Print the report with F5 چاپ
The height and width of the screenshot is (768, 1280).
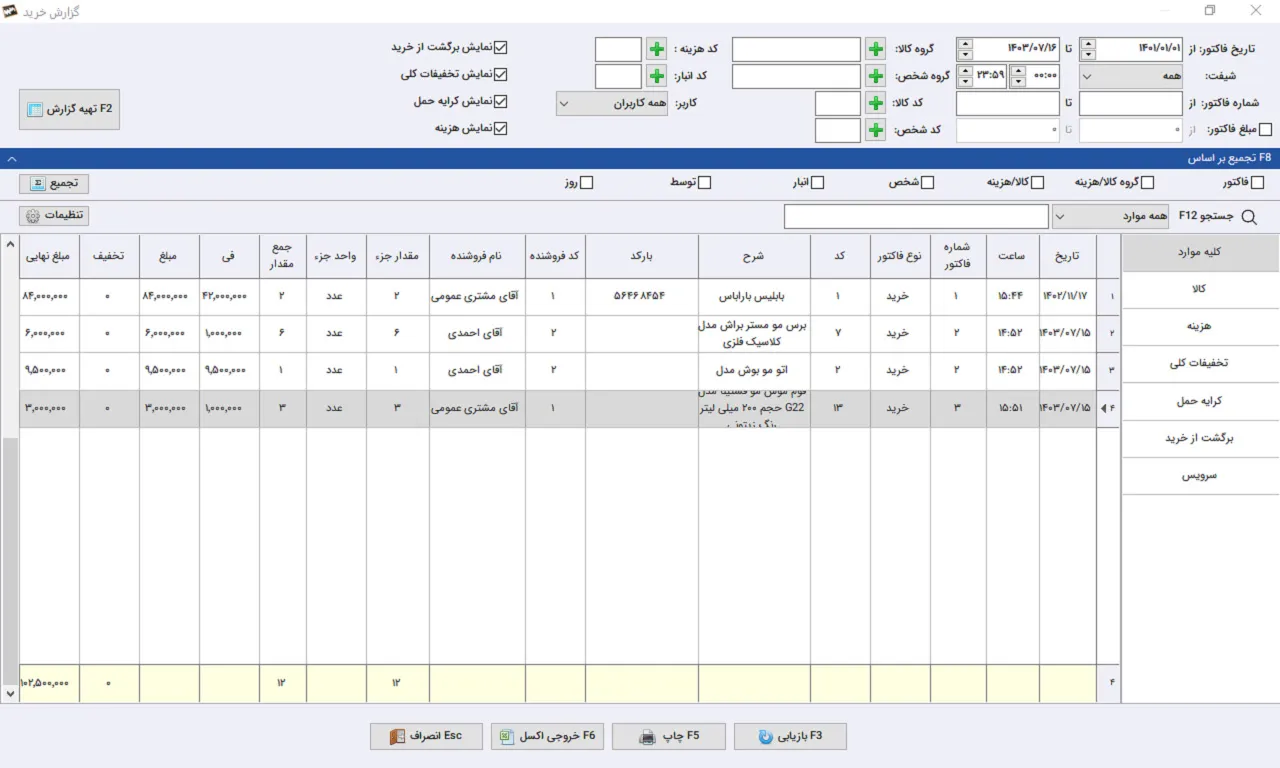click(x=669, y=736)
